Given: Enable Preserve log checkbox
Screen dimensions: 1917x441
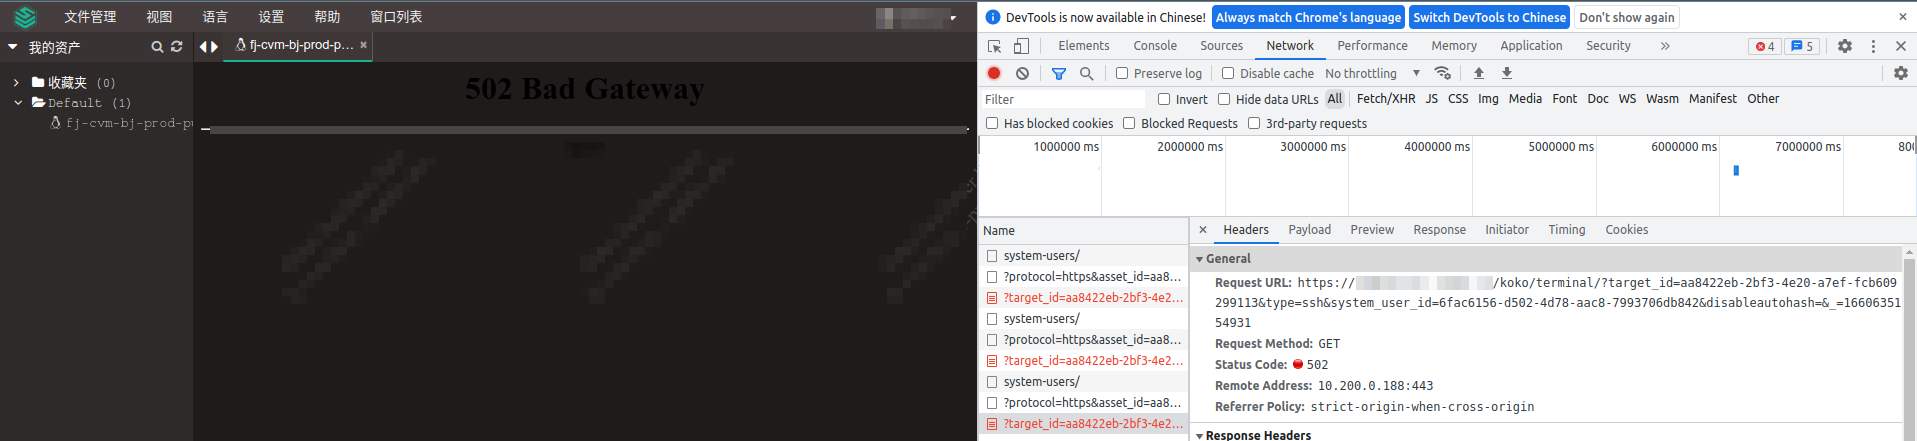Looking at the screenshot, I should (x=1122, y=73).
